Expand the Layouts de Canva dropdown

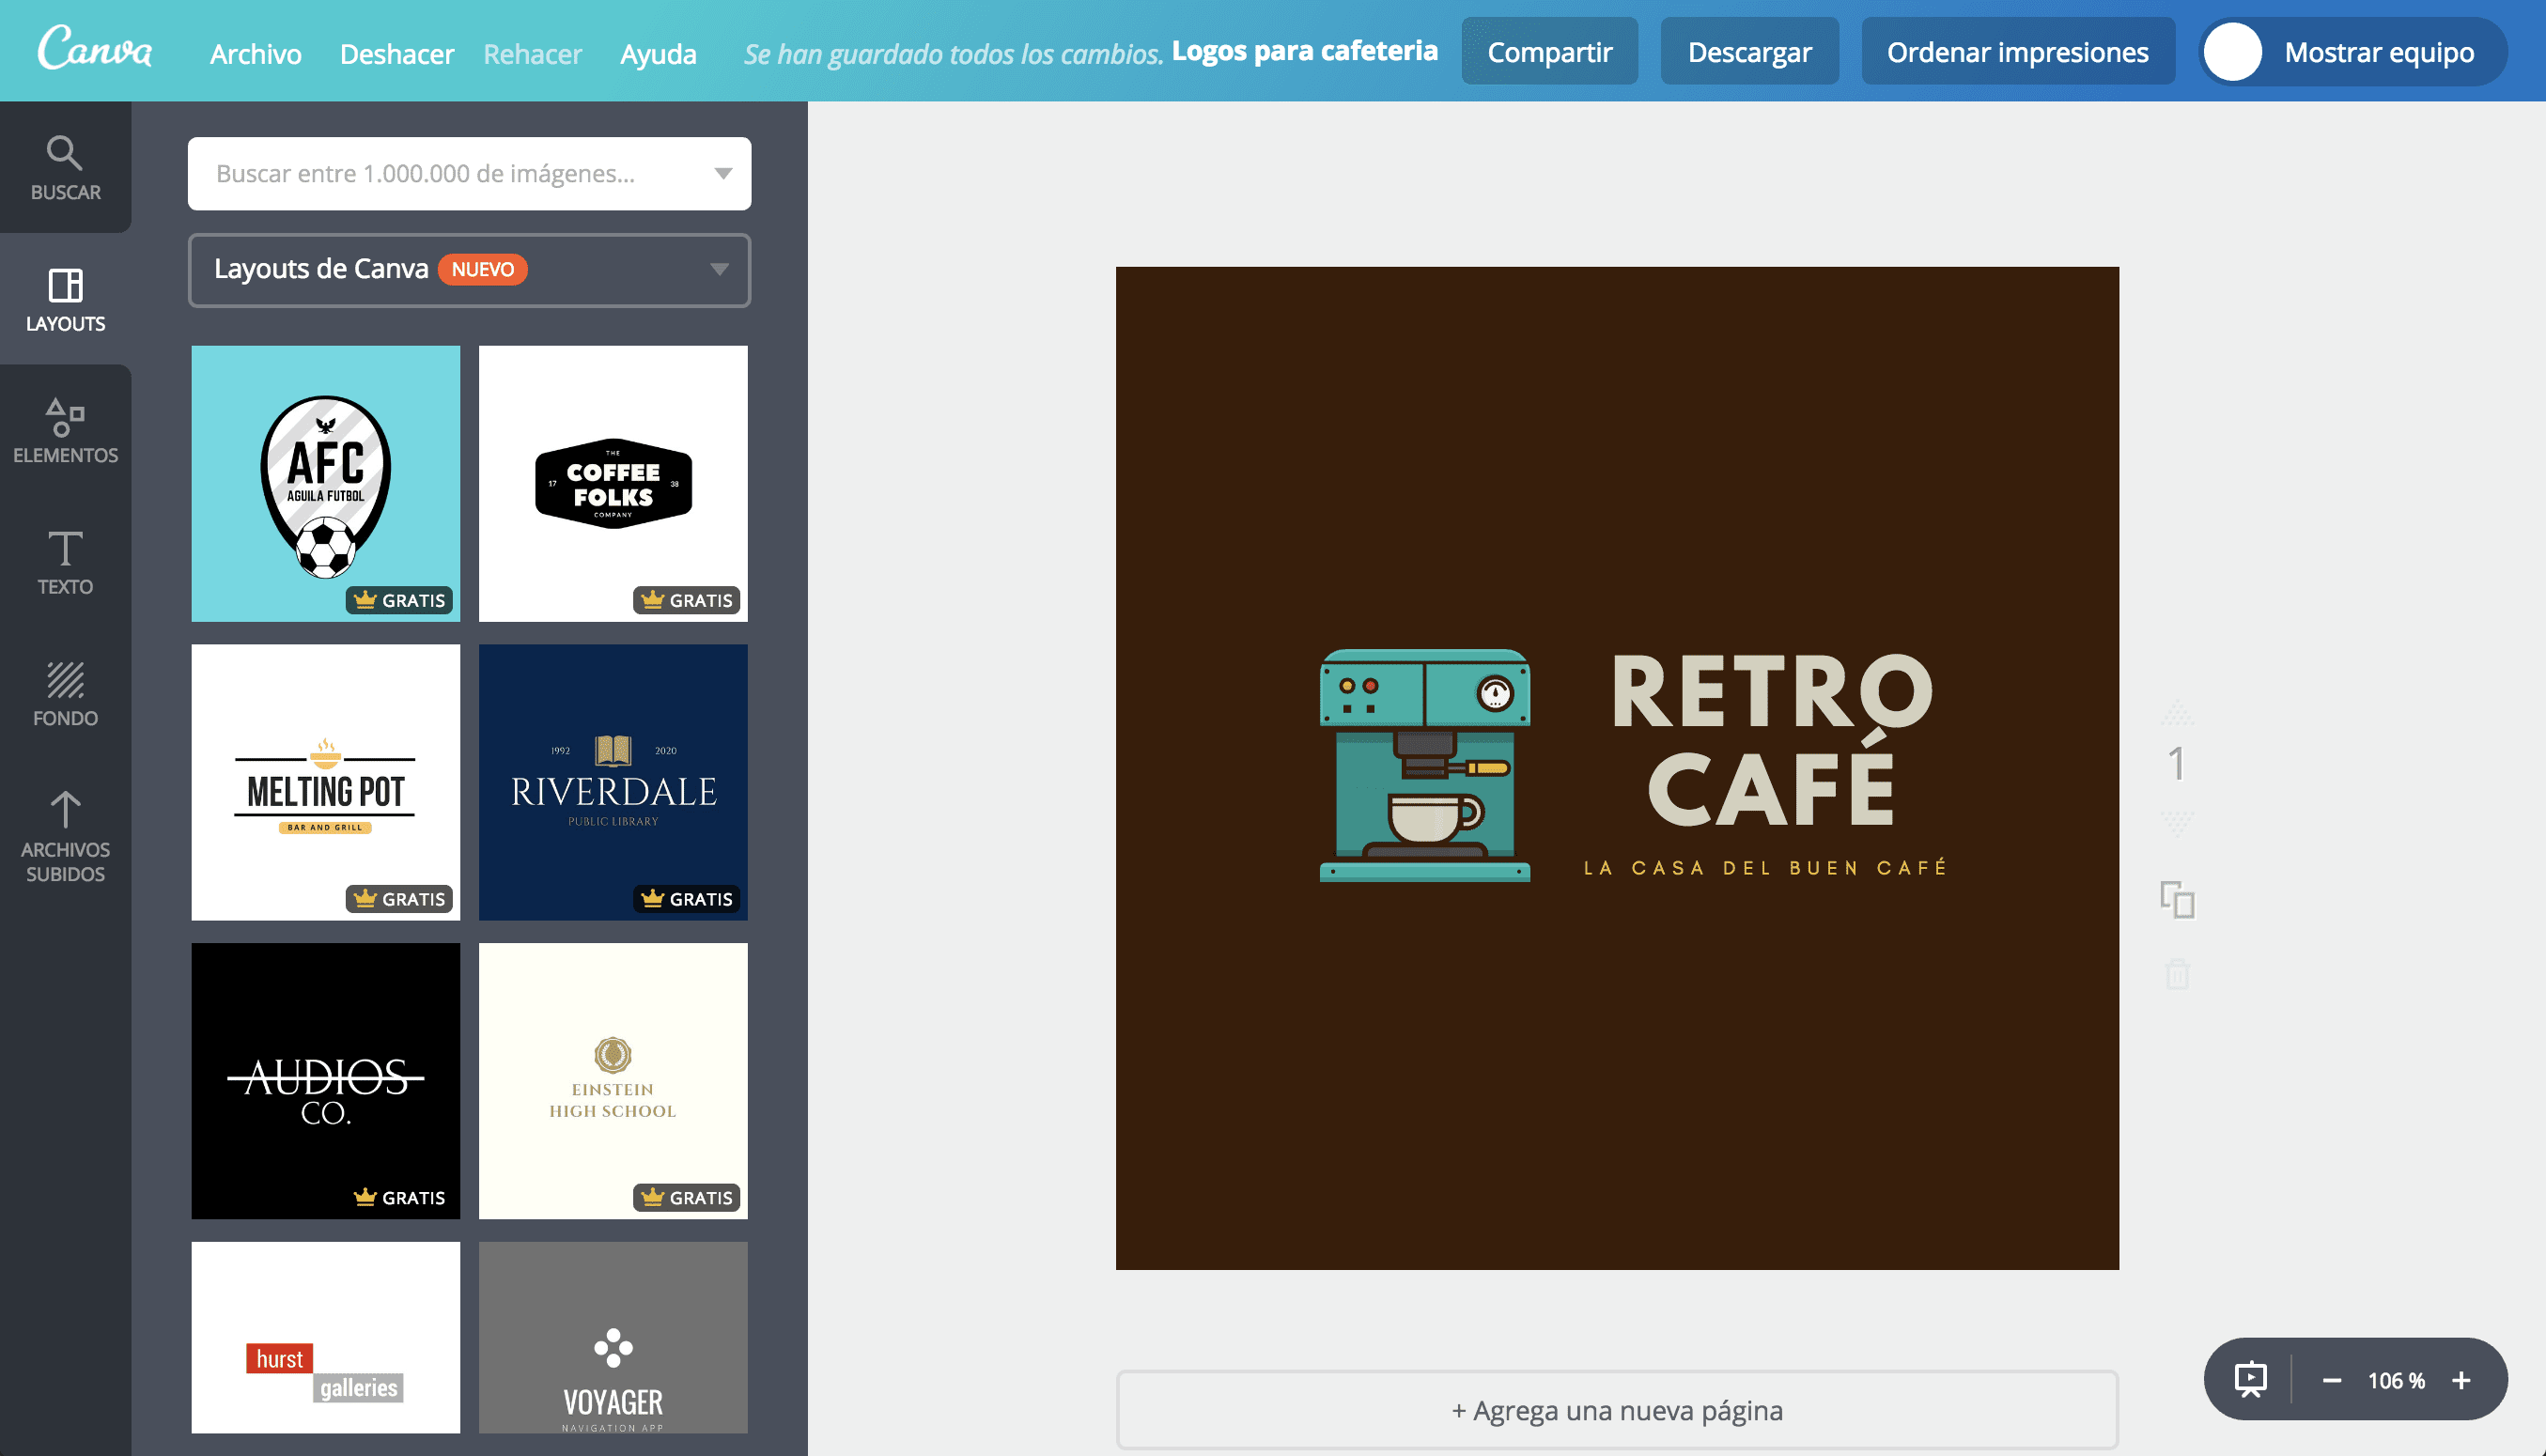point(719,269)
